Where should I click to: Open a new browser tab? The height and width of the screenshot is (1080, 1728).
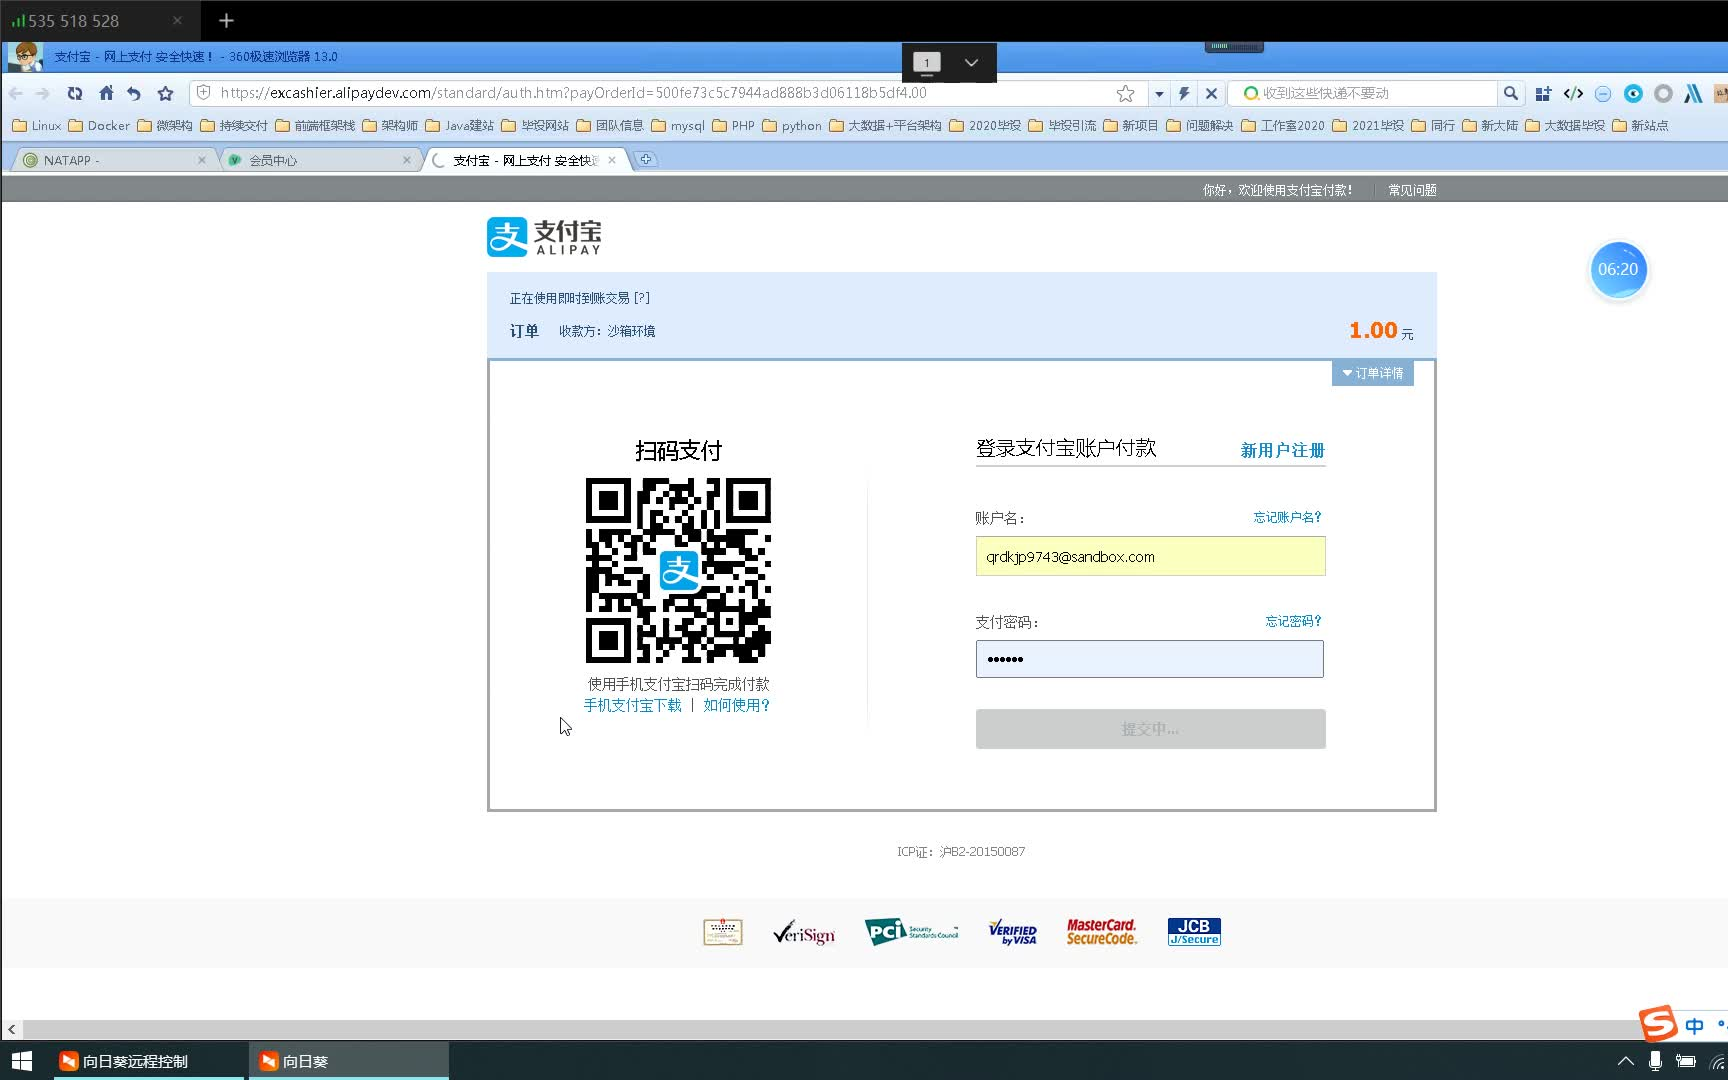click(x=646, y=159)
